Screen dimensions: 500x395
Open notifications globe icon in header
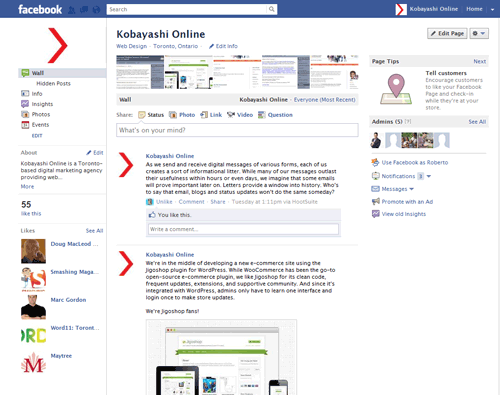[96, 10]
